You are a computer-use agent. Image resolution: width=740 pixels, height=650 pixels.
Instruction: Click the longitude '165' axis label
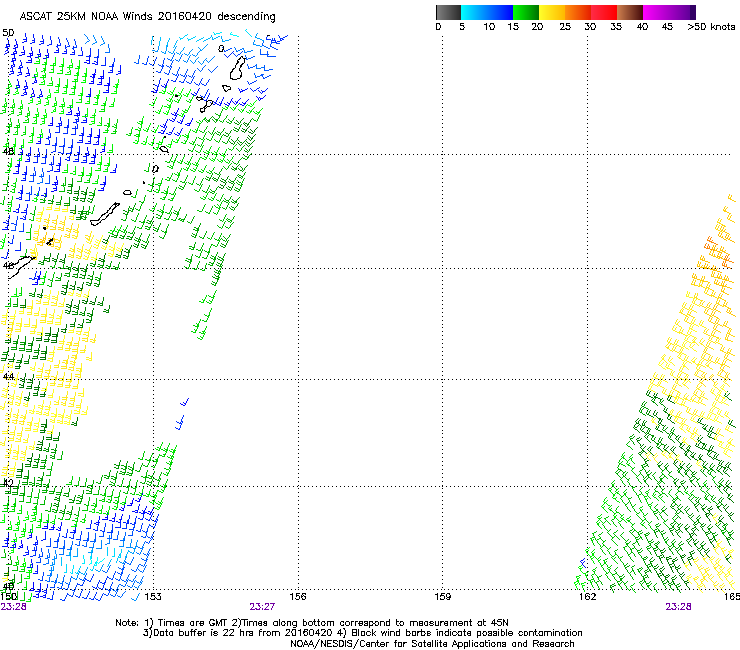[x=732, y=597]
